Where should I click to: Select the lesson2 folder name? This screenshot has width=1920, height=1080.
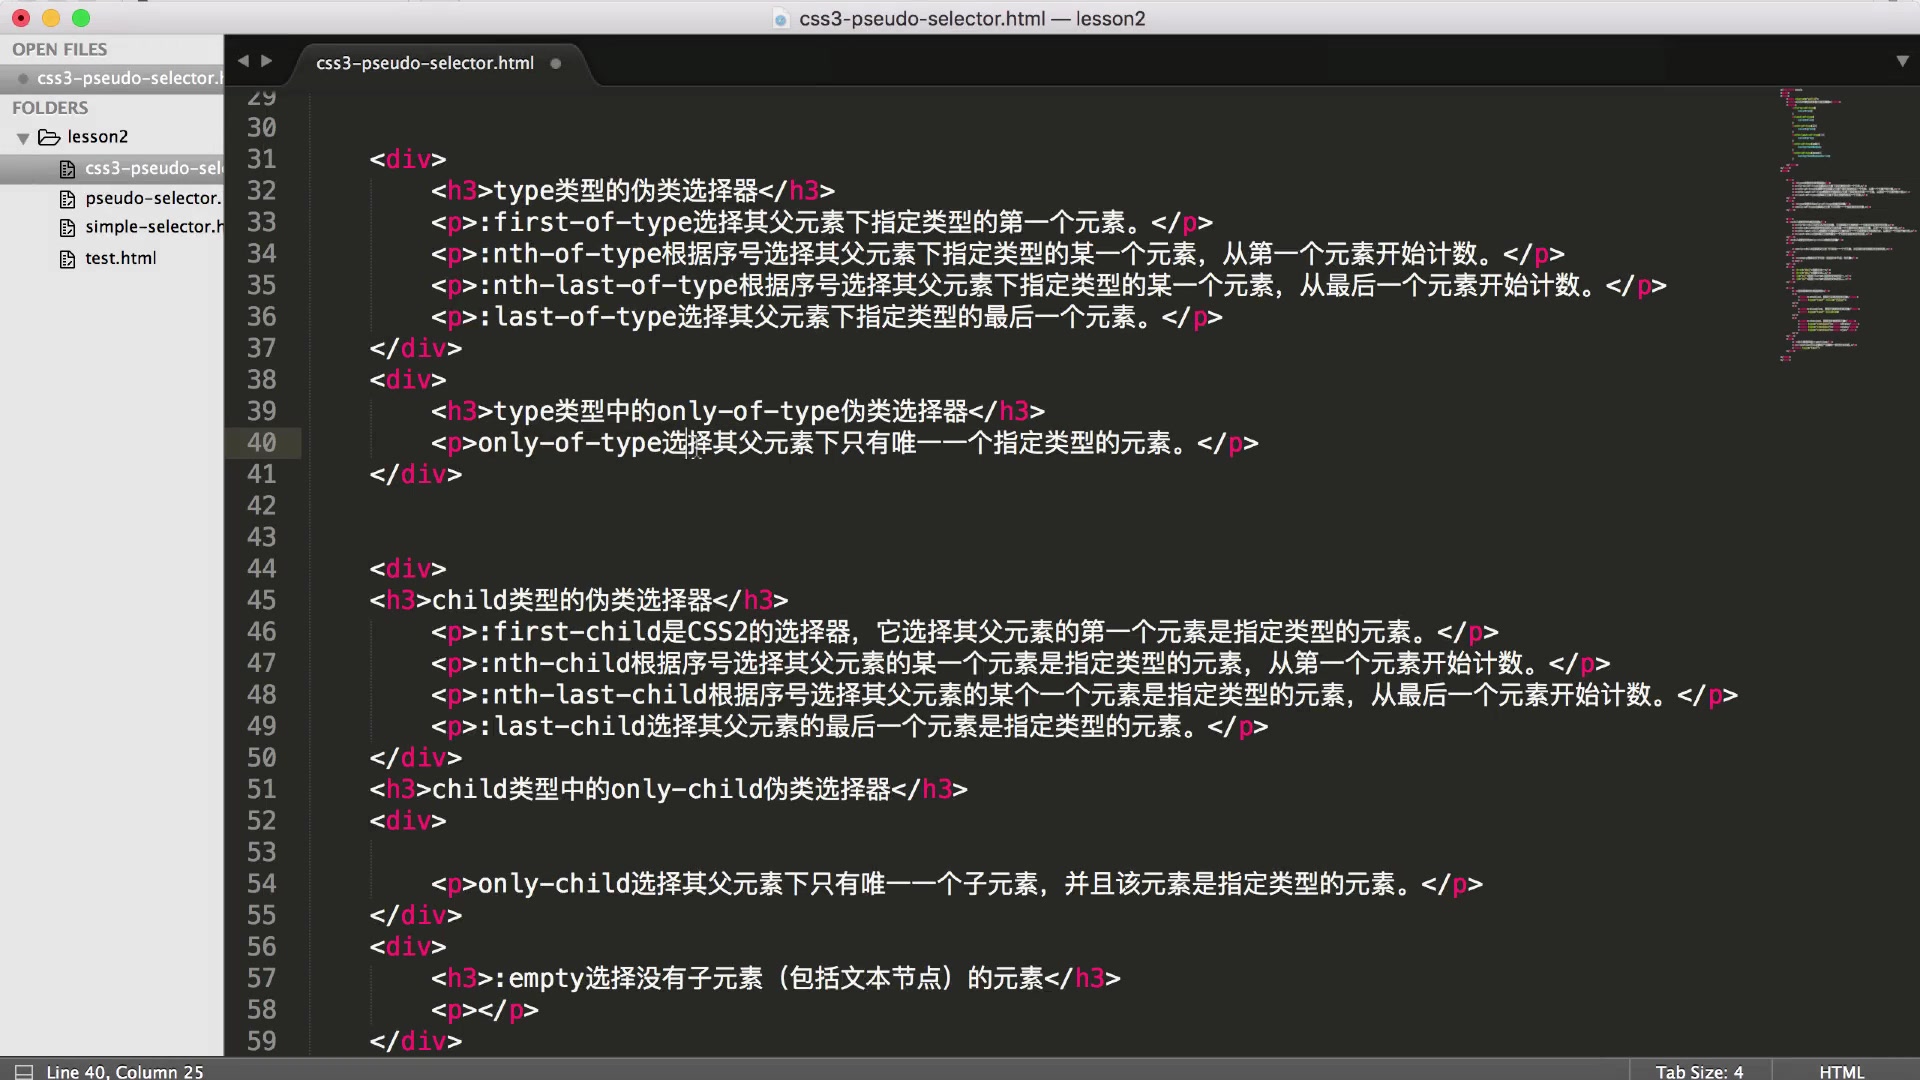pos(98,137)
